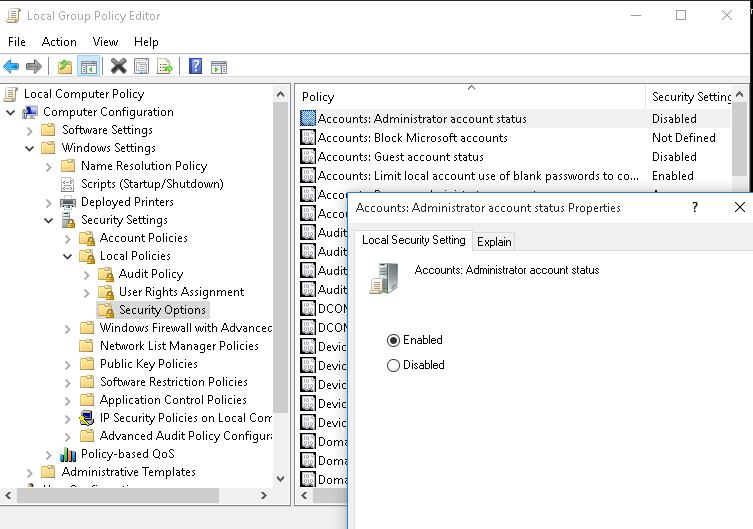Click the Back arrow toolbar icon

click(x=11, y=67)
